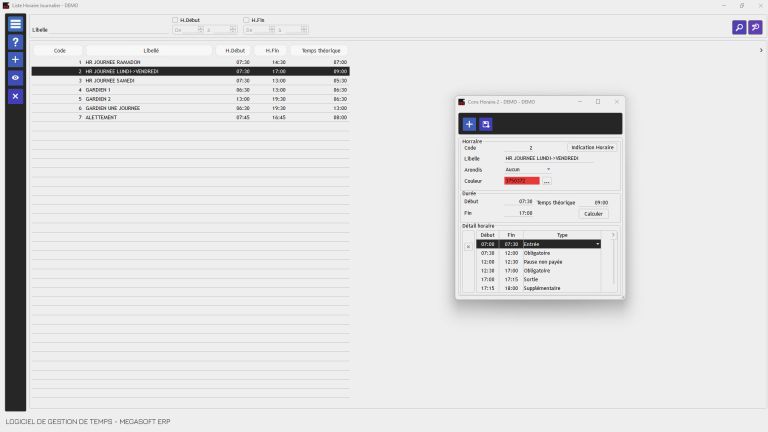The height and width of the screenshot is (432, 768).
Task: Click the app logo in the main window title bar
Action: (x=6, y=5)
